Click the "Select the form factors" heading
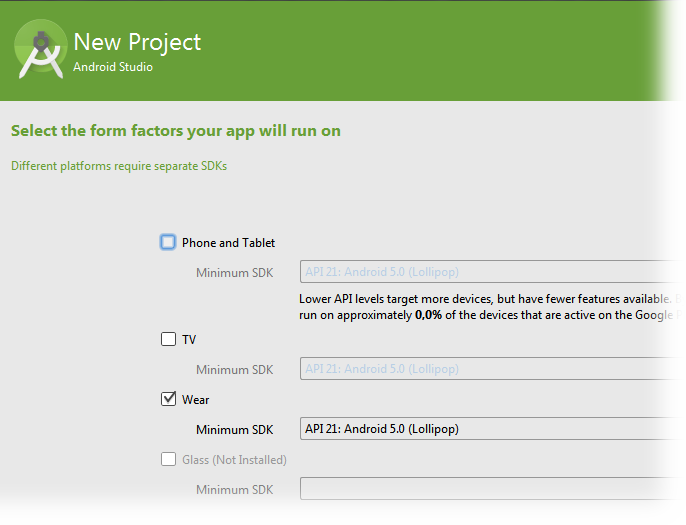The image size is (686, 525). 182,131
